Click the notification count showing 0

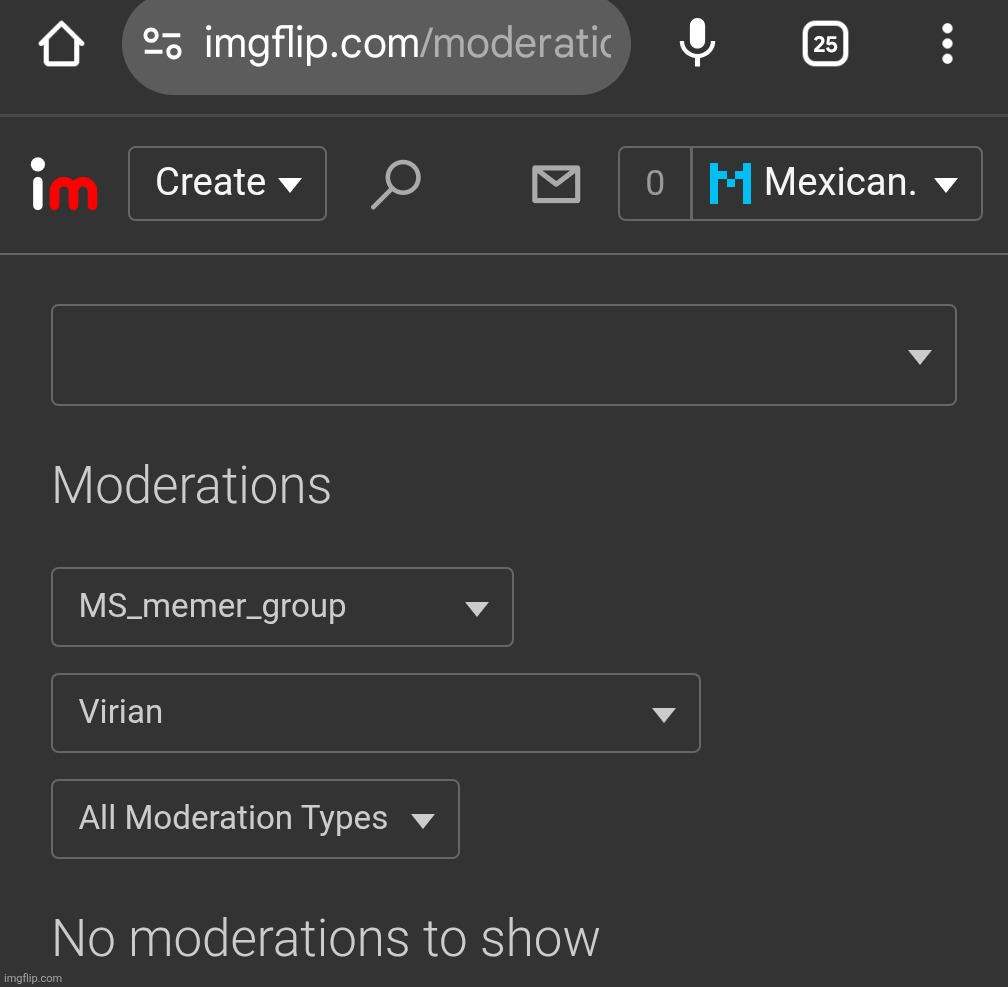click(x=655, y=184)
